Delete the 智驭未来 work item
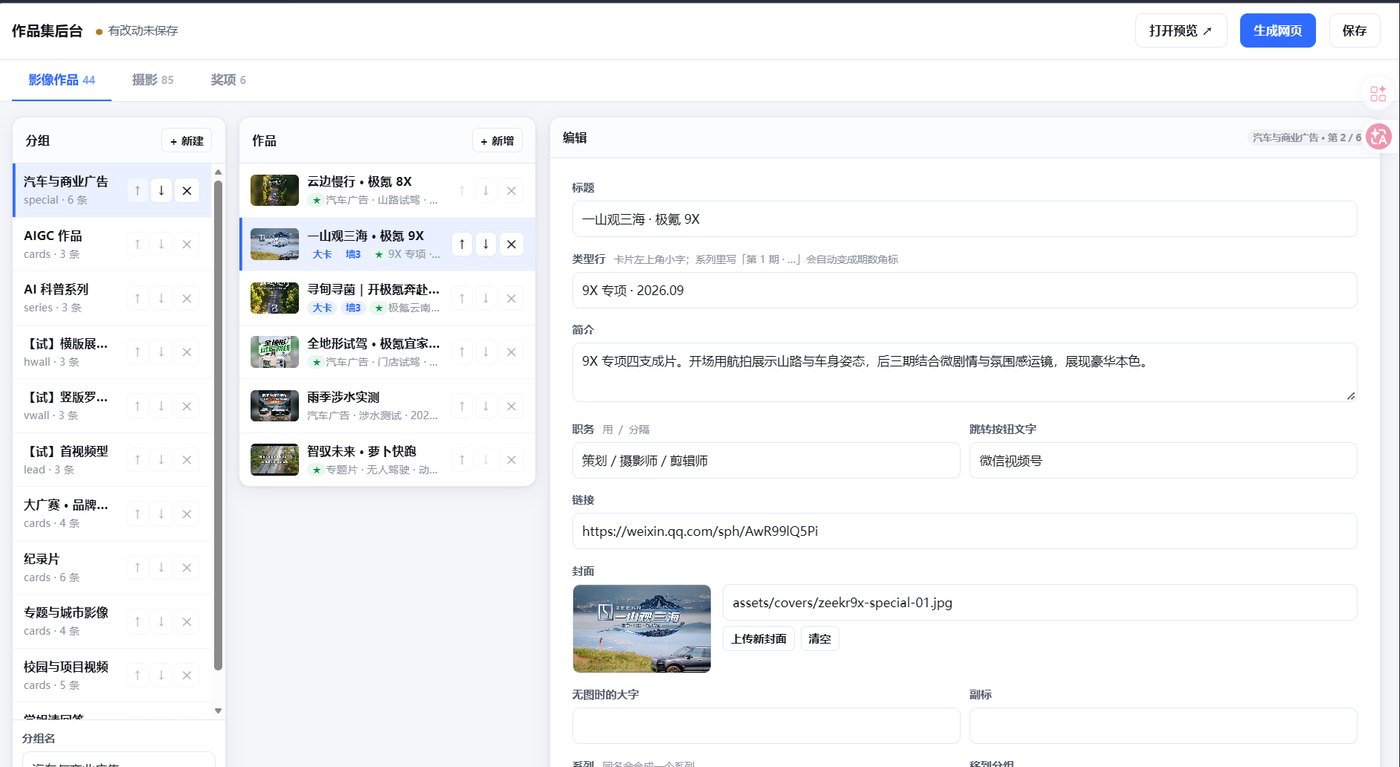This screenshot has height=767, width=1400. click(x=510, y=460)
